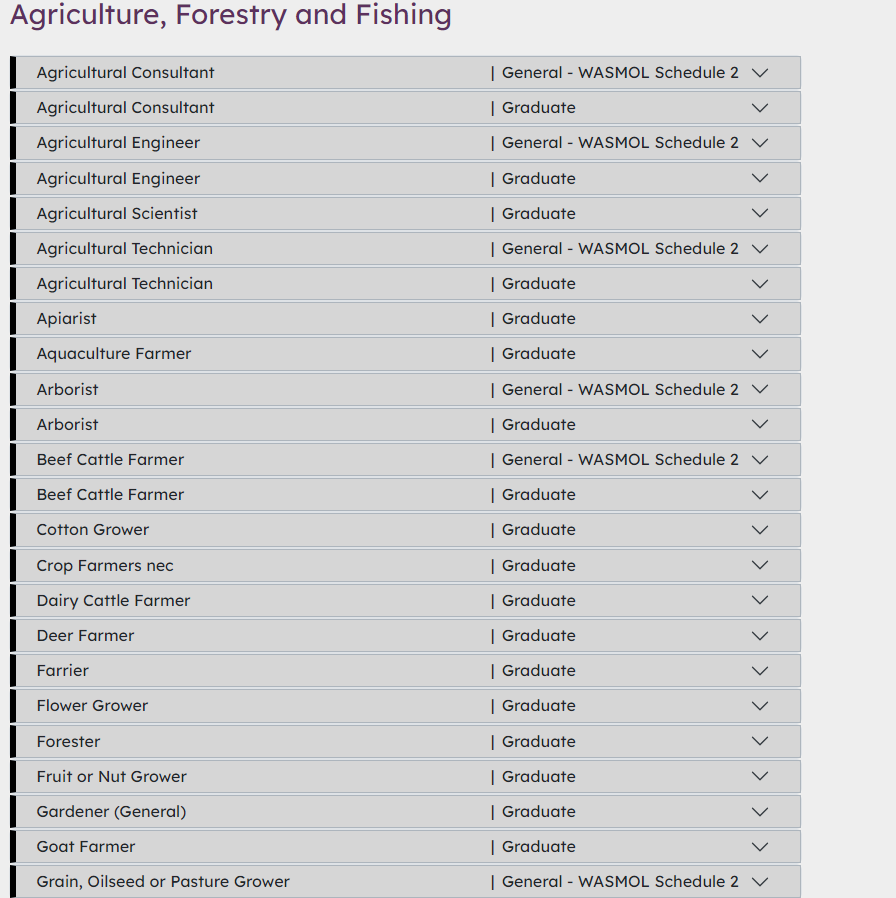The image size is (896, 898).
Task: Click the chevron on the Apiarist row
Action: coord(760,319)
